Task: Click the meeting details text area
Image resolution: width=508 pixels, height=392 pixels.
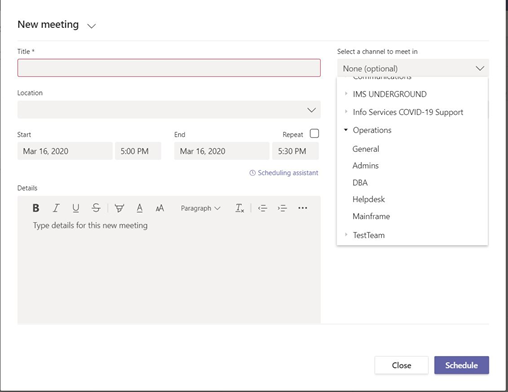Action: [x=169, y=270]
